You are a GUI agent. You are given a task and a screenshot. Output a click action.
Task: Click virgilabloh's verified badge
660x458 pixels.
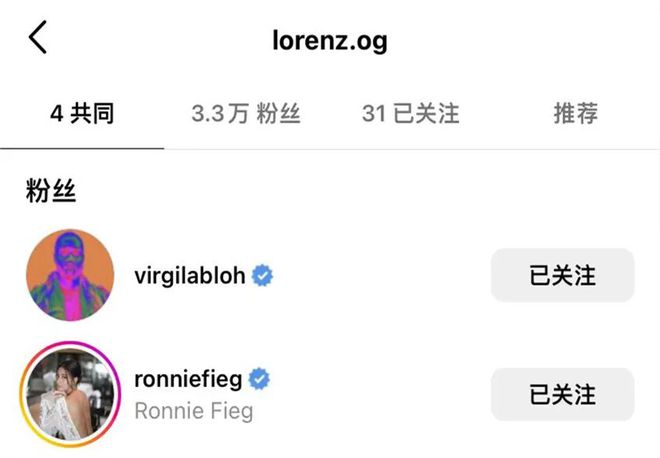coord(263,276)
